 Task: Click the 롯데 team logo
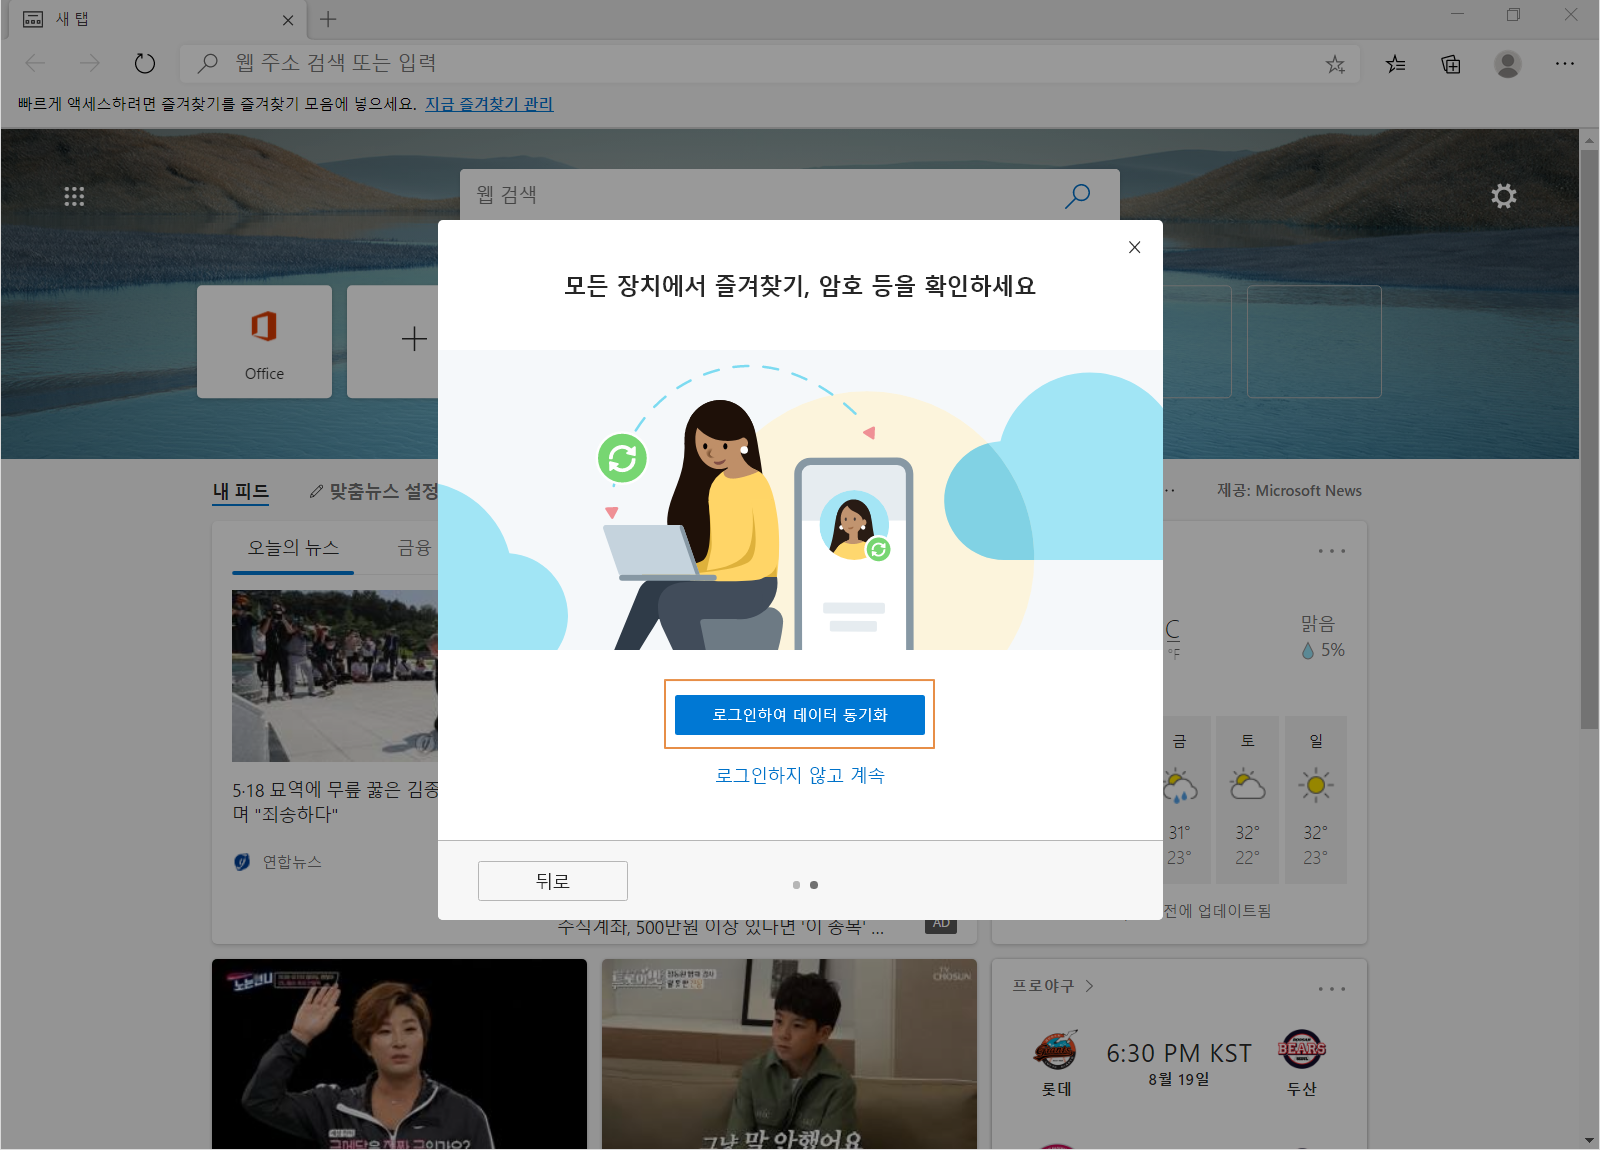pyautogui.click(x=1056, y=1050)
